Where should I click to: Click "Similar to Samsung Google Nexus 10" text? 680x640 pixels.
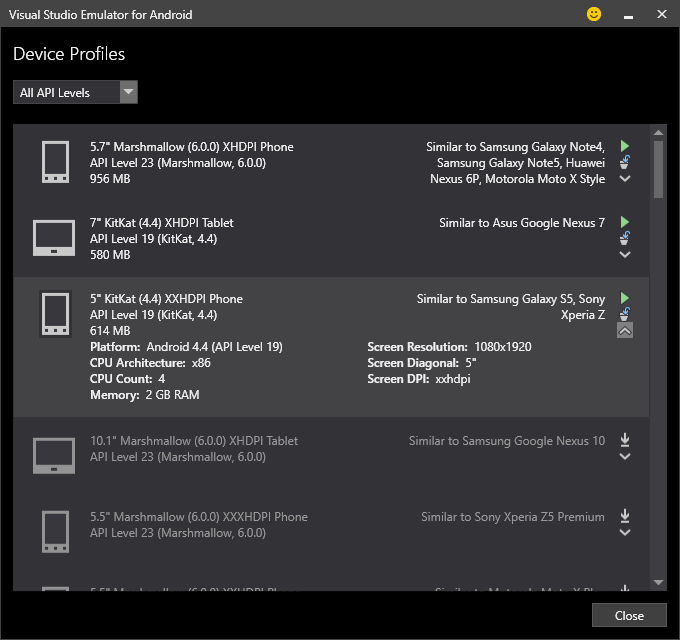coord(507,441)
